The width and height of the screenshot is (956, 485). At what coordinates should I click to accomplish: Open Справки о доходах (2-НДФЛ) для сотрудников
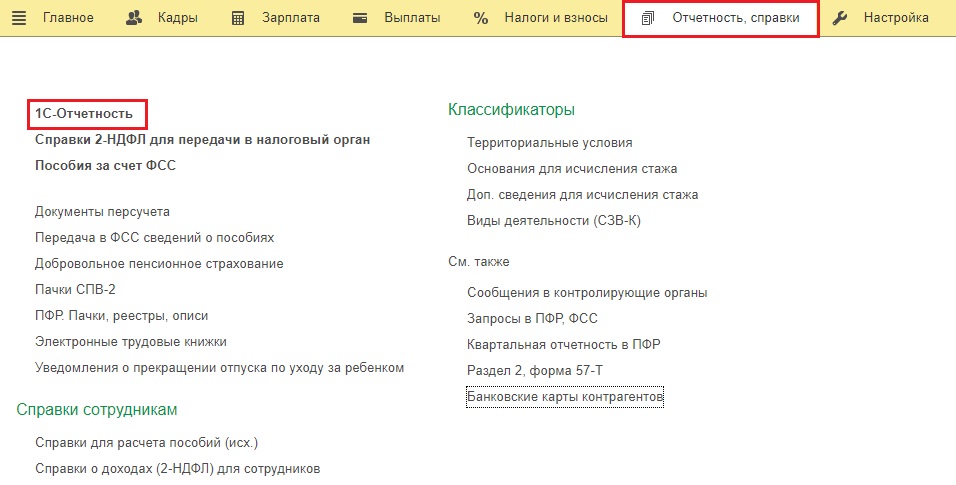[177, 469]
